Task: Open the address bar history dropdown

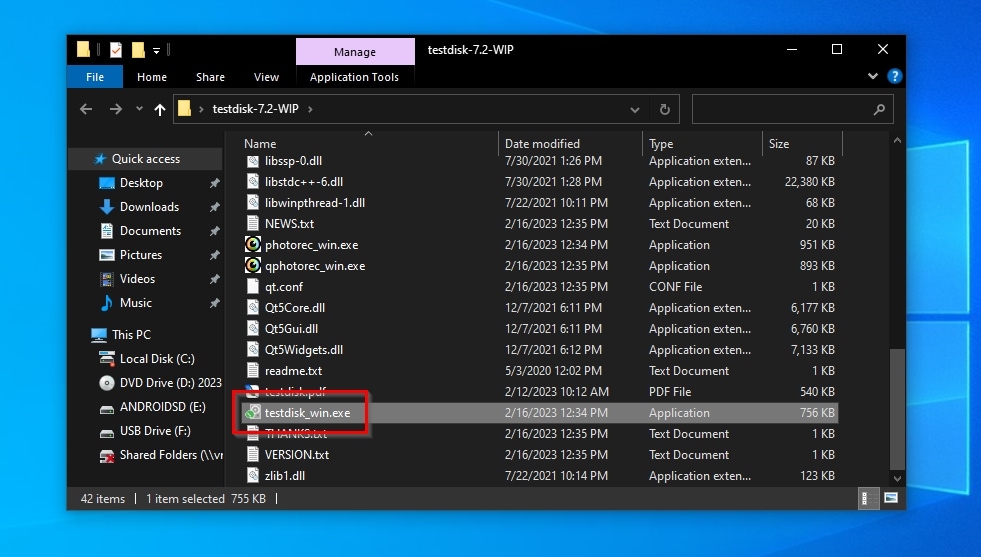Action: (635, 110)
